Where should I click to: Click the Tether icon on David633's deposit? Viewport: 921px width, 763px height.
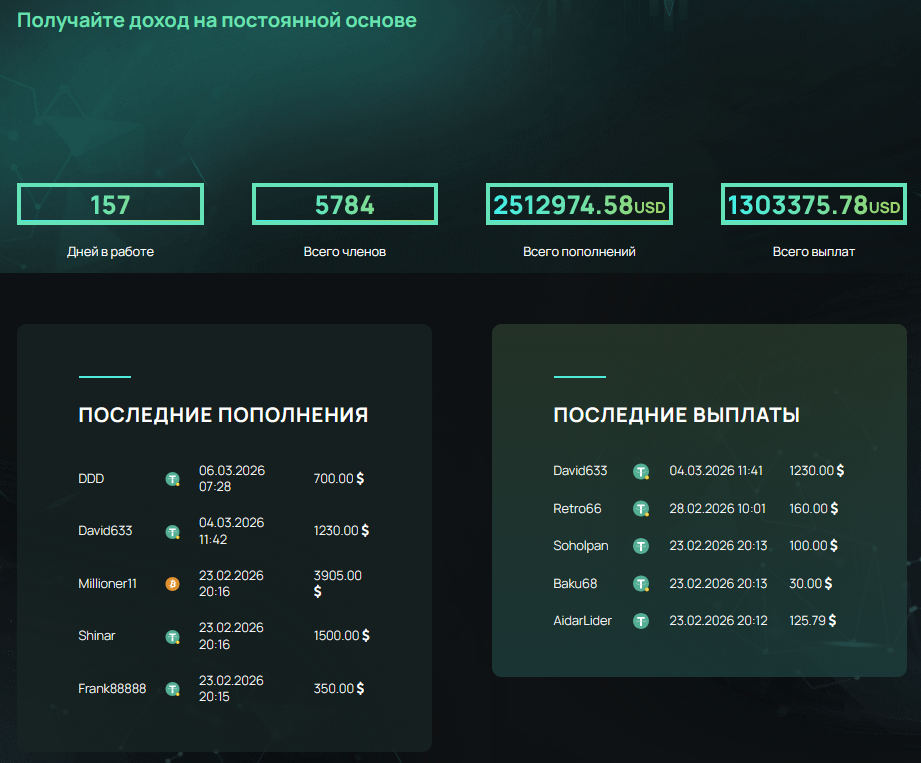point(172,530)
